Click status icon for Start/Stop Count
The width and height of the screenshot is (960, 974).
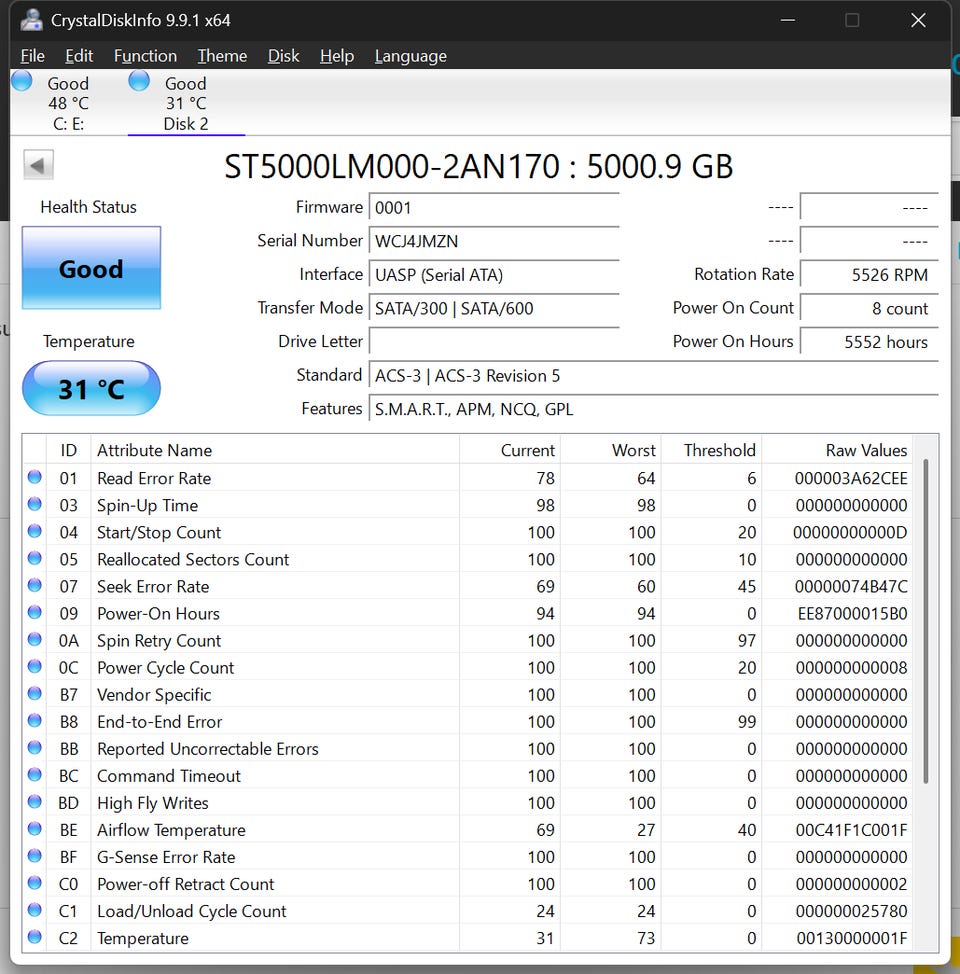coord(35,531)
